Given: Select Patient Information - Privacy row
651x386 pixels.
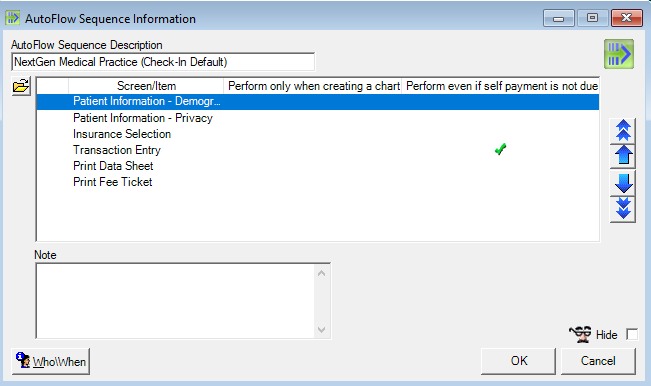Looking at the screenshot, I should 318,118.
